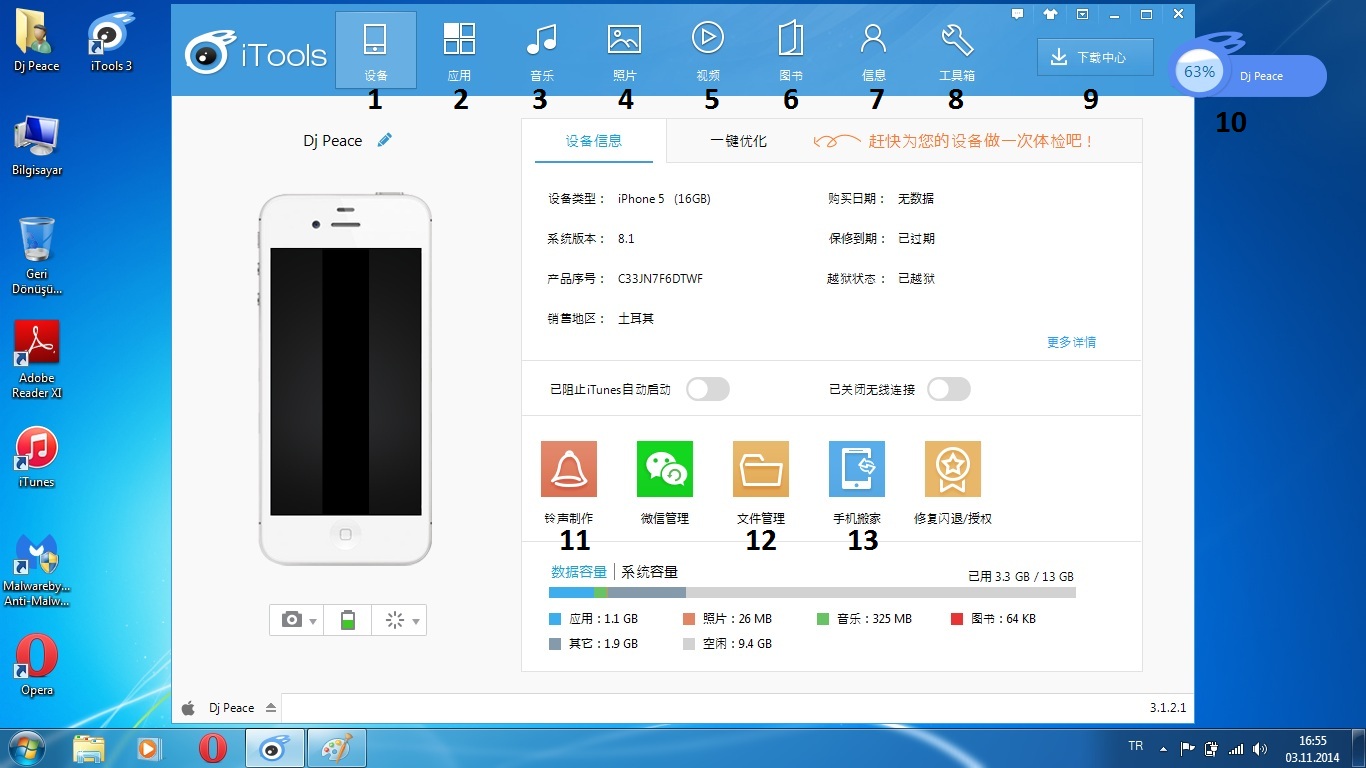The image size is (1366, 768).
Task: Click the camera screenshot icon below the phone
Action: point(291,620)
